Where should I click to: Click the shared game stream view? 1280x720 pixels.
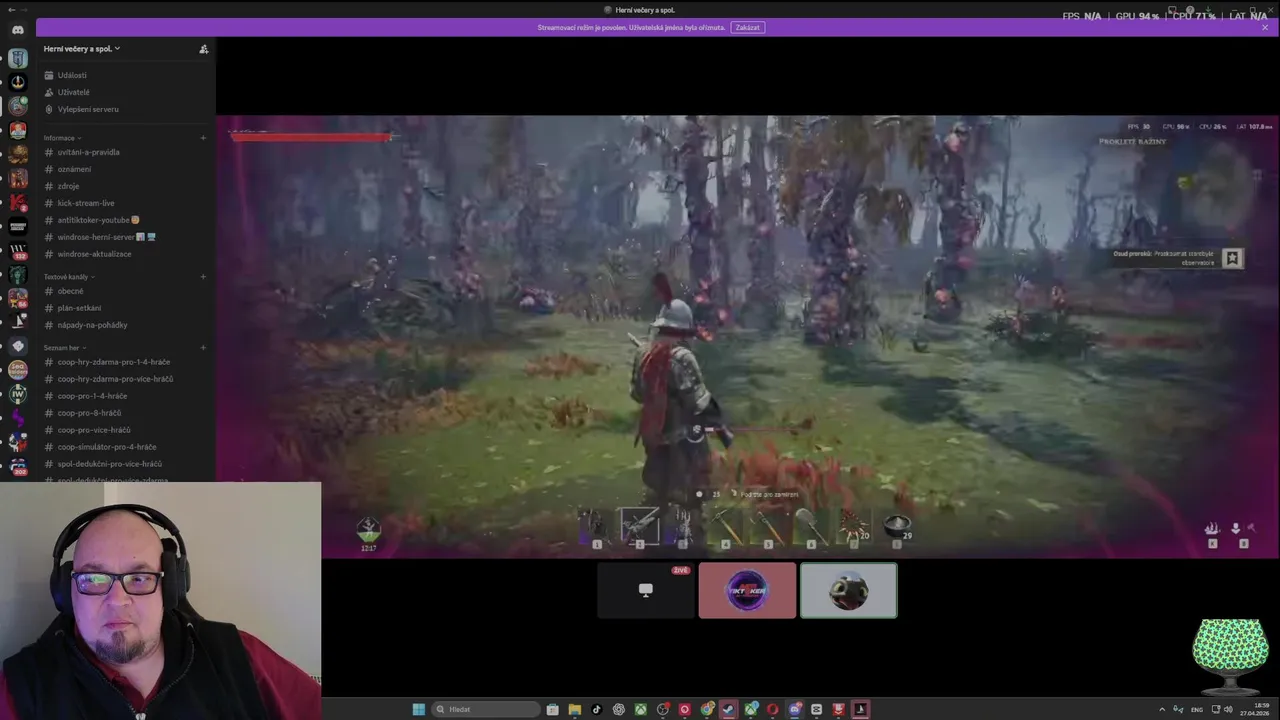[748, 336]
